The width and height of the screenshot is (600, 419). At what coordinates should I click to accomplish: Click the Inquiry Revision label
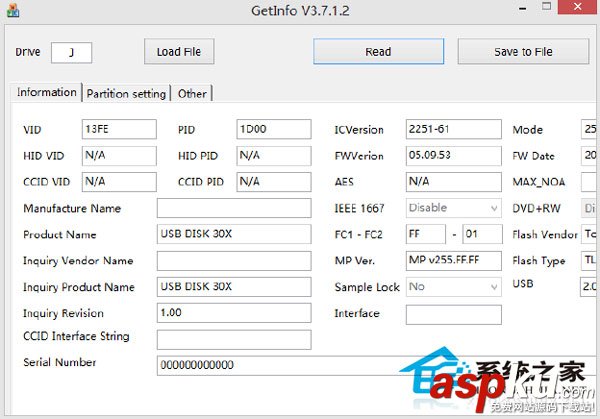click(x=64, y=313)
